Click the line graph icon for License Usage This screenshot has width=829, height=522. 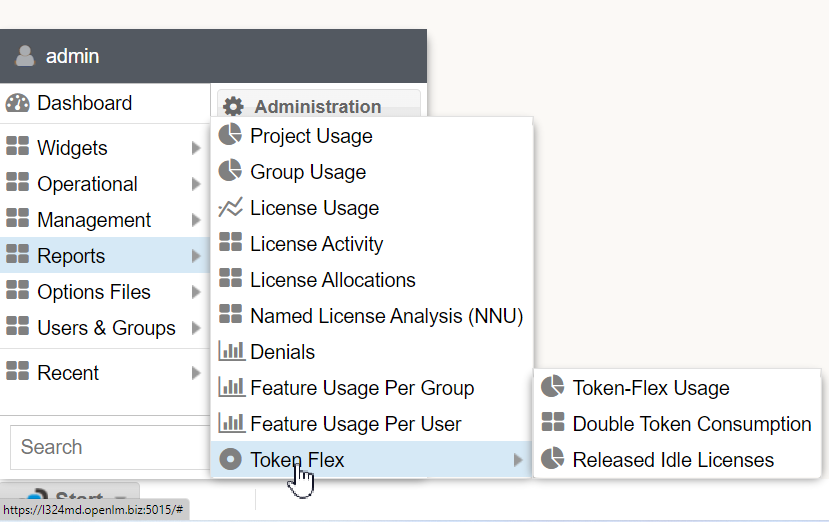coord(230,208)
